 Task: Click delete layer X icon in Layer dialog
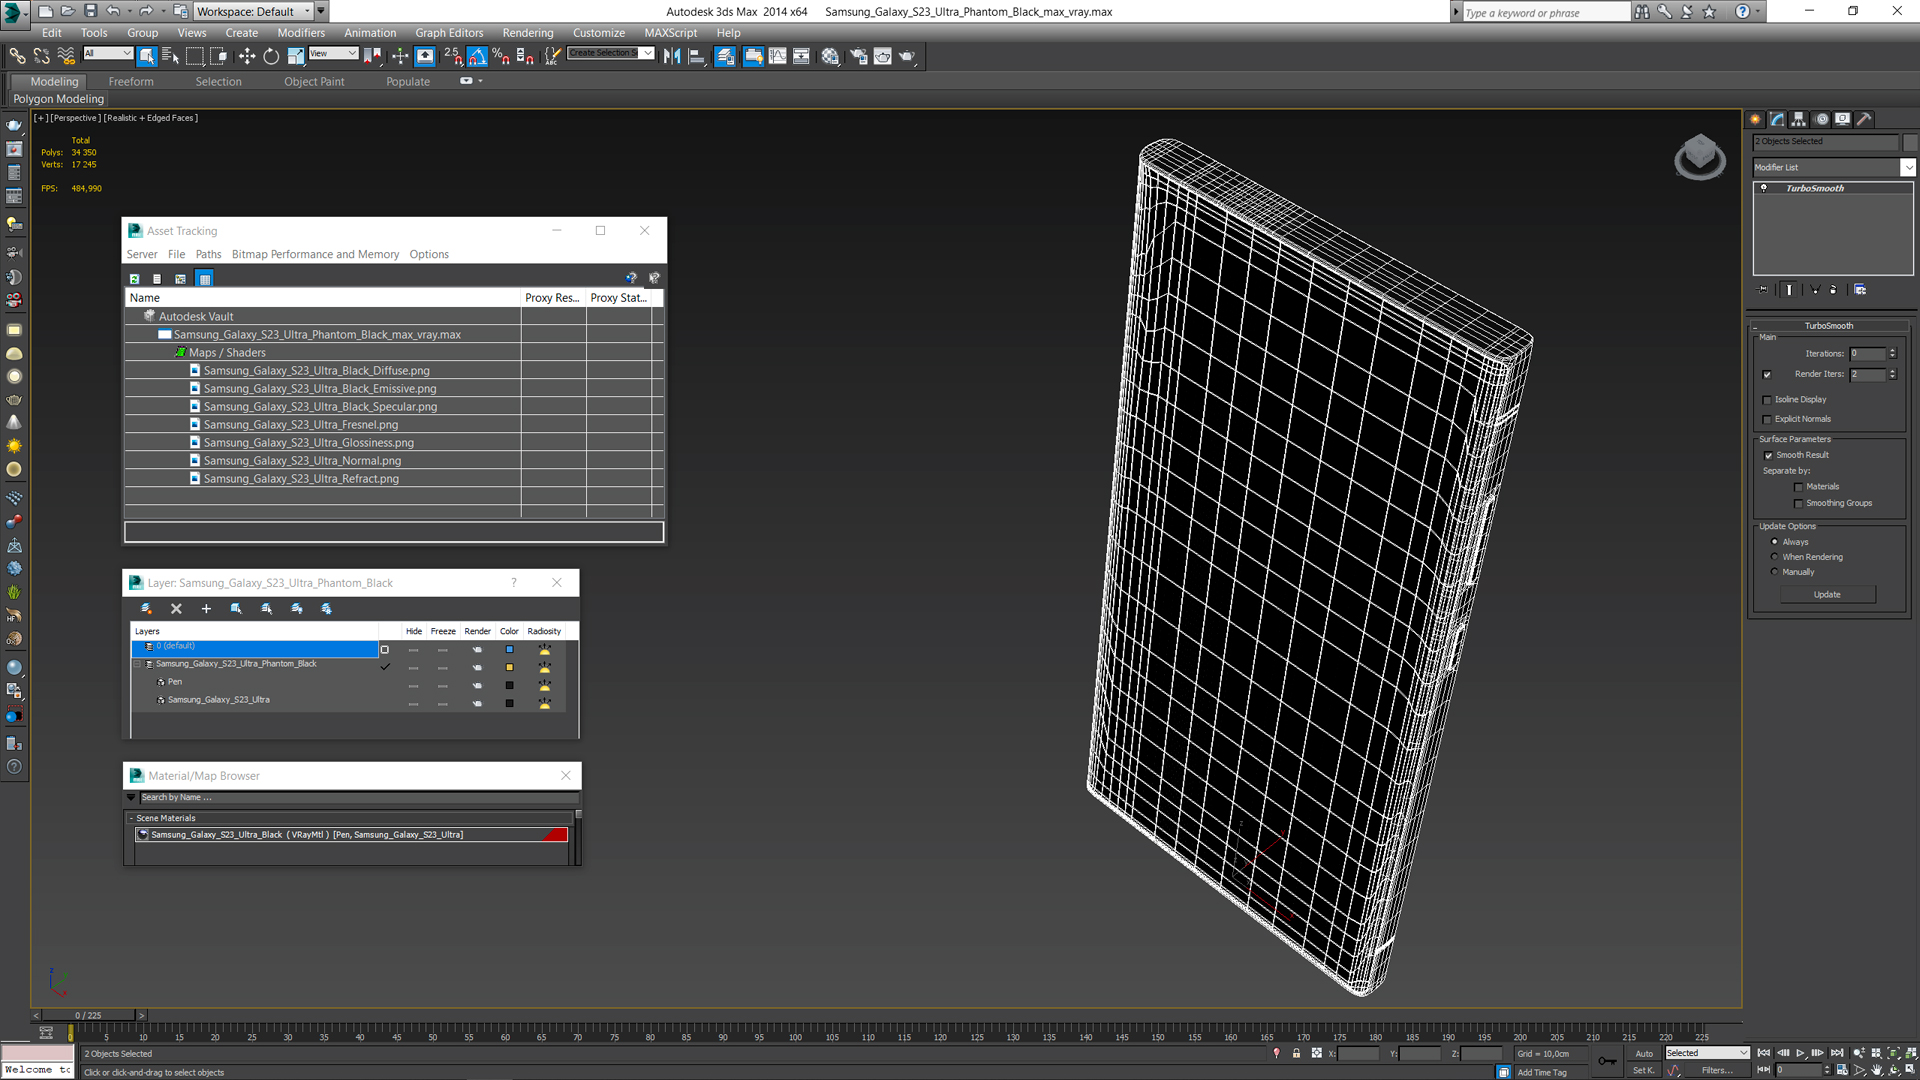point(176,608)
